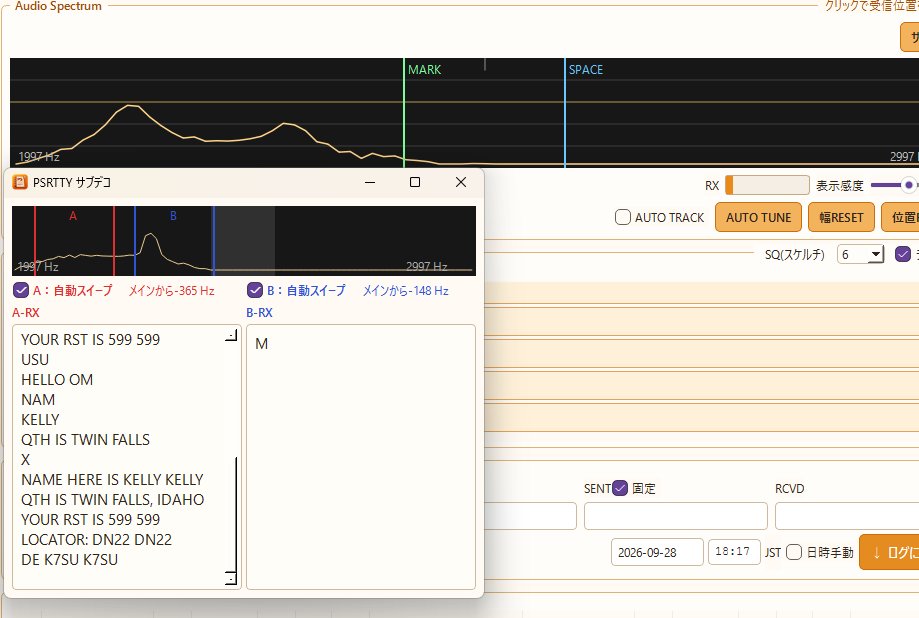Close the PSRTTY サブデコ window

pos(461,182)
